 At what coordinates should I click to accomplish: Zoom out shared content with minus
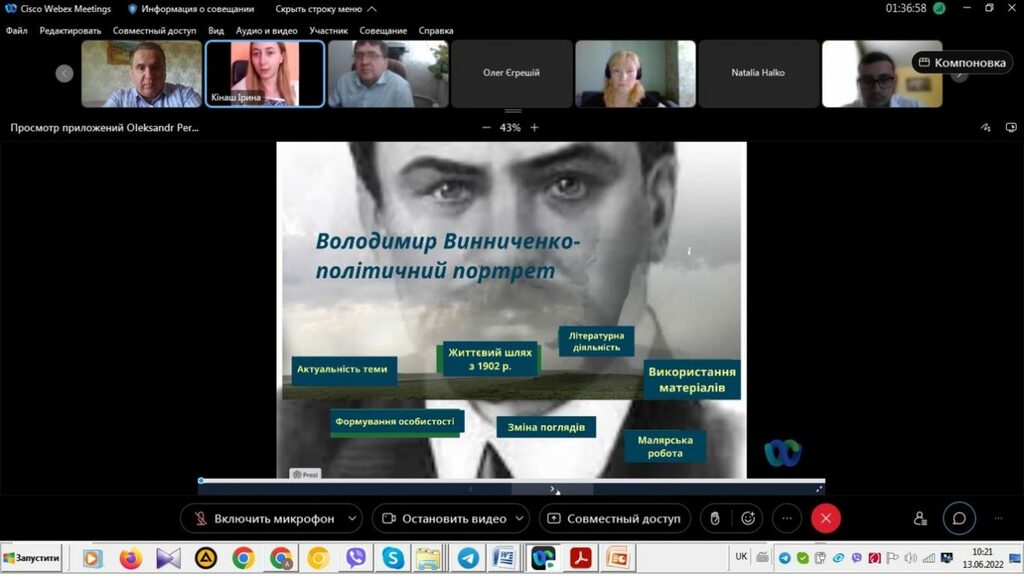[486, 128]
